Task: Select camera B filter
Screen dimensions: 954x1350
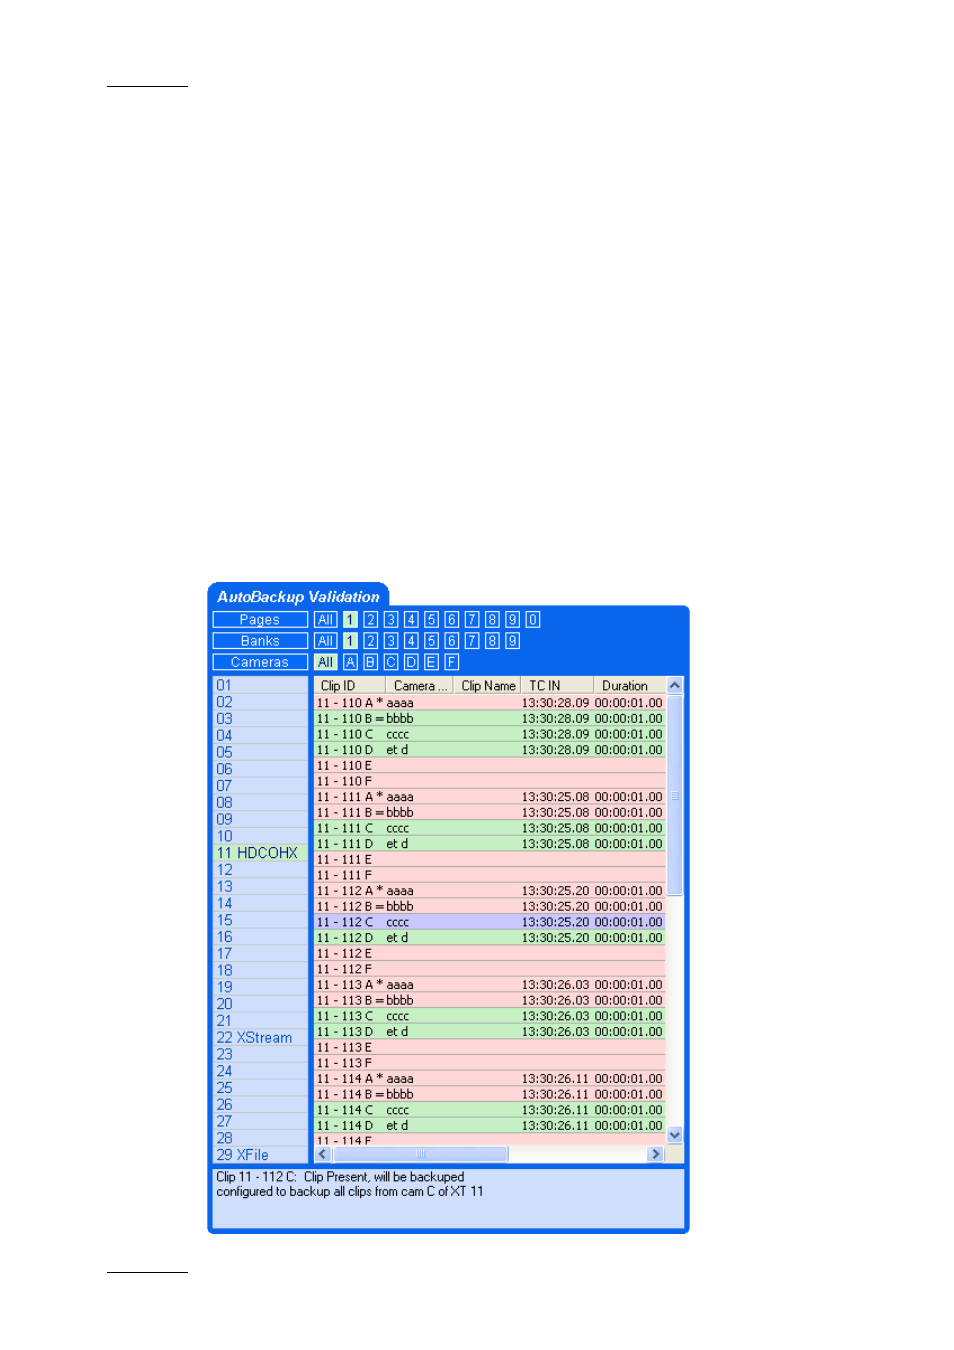Action: (370, 662)
